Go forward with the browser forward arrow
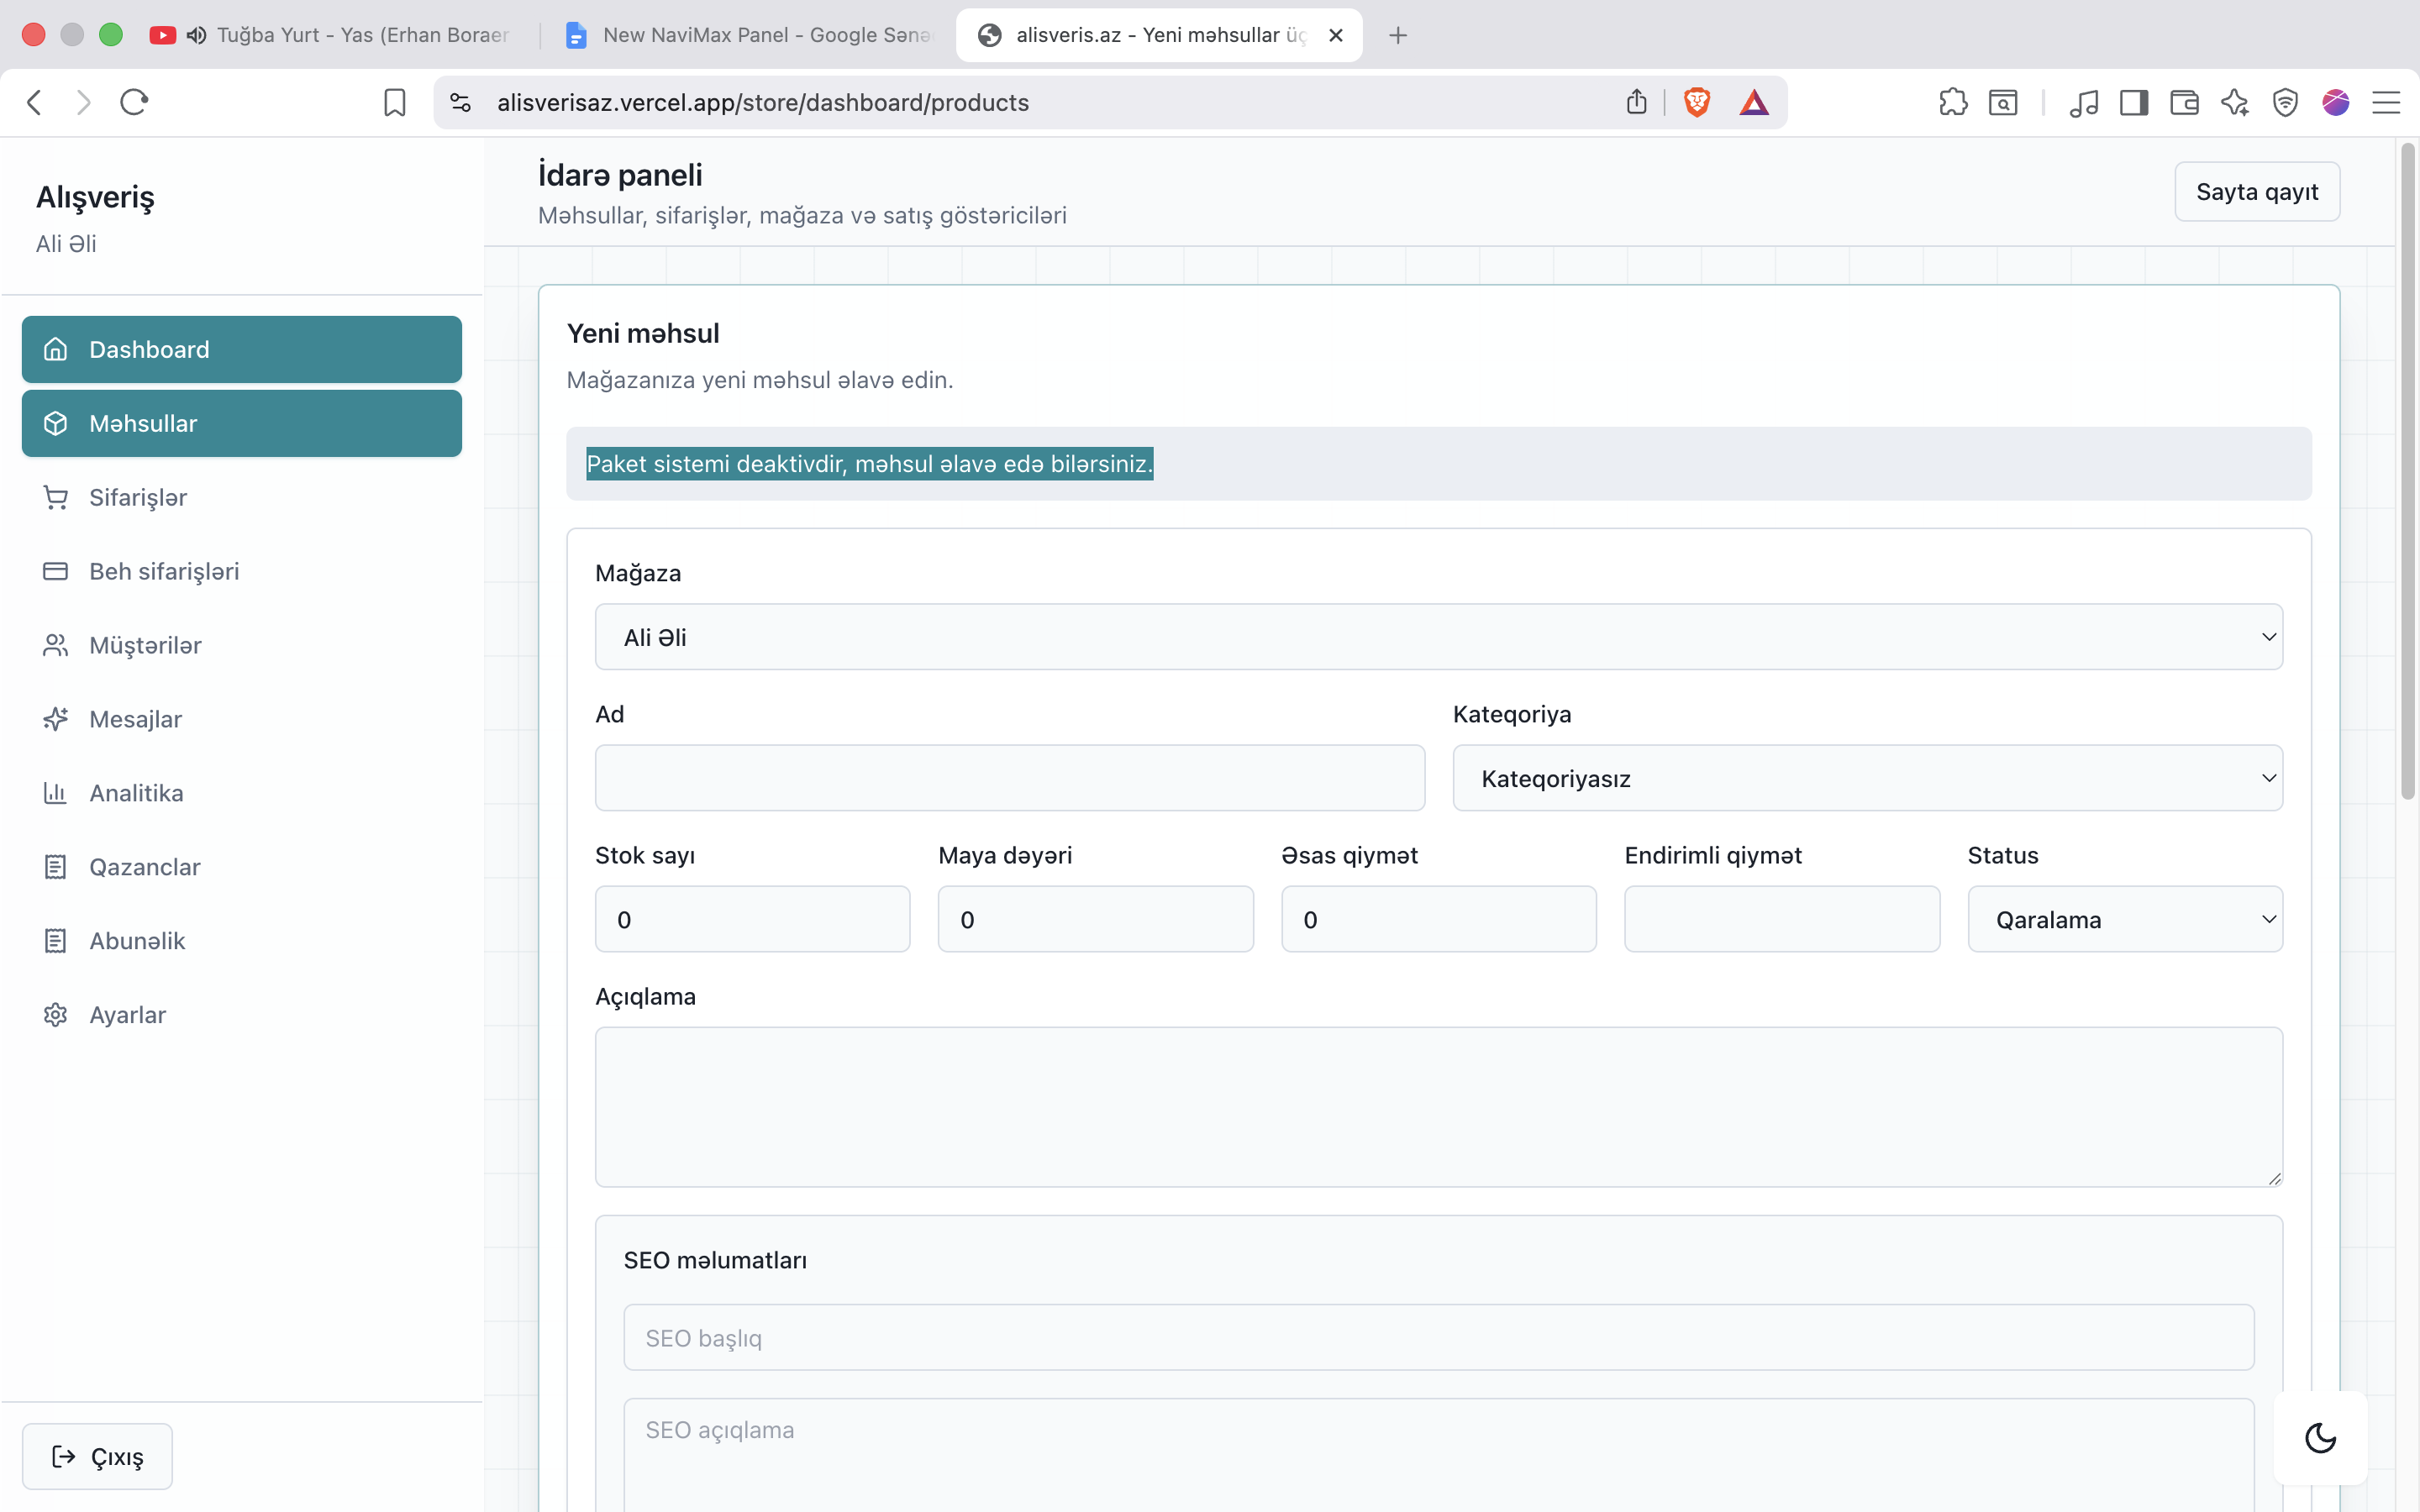 coord(84,102)
